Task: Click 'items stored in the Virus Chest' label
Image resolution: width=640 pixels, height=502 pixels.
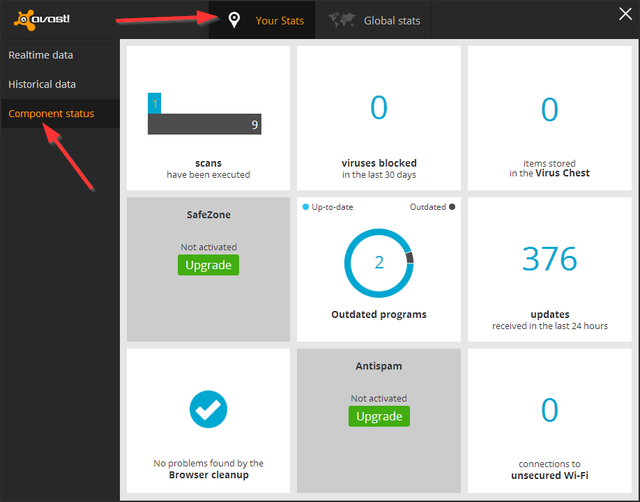Action: [x=549, y=168]
